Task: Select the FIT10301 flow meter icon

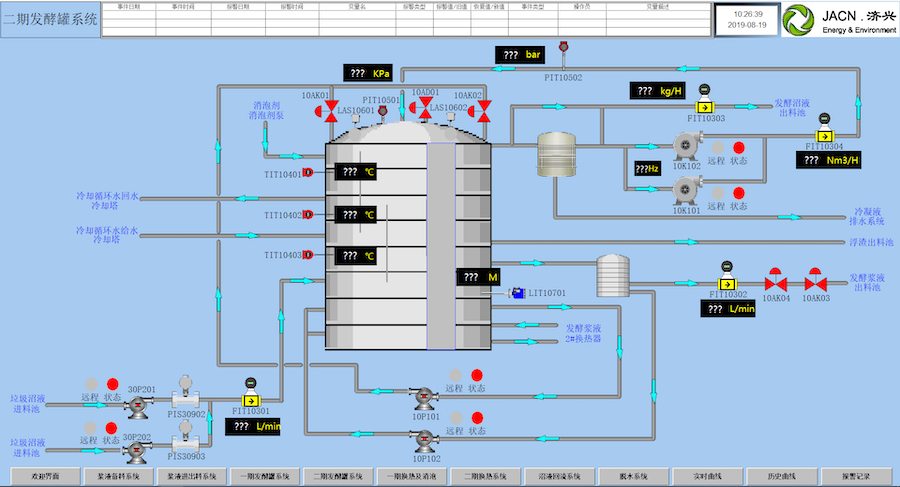Action: coord(251,393)
